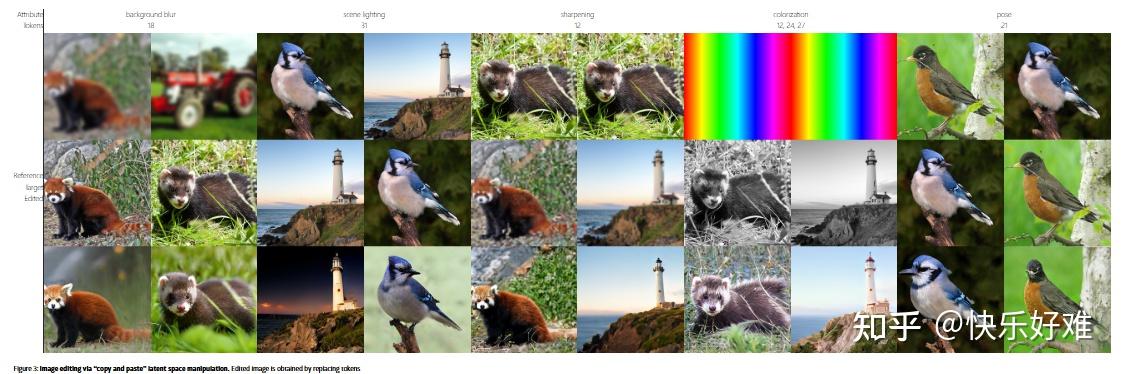Click the lighthouse at night image

click(x=311, y=299)
